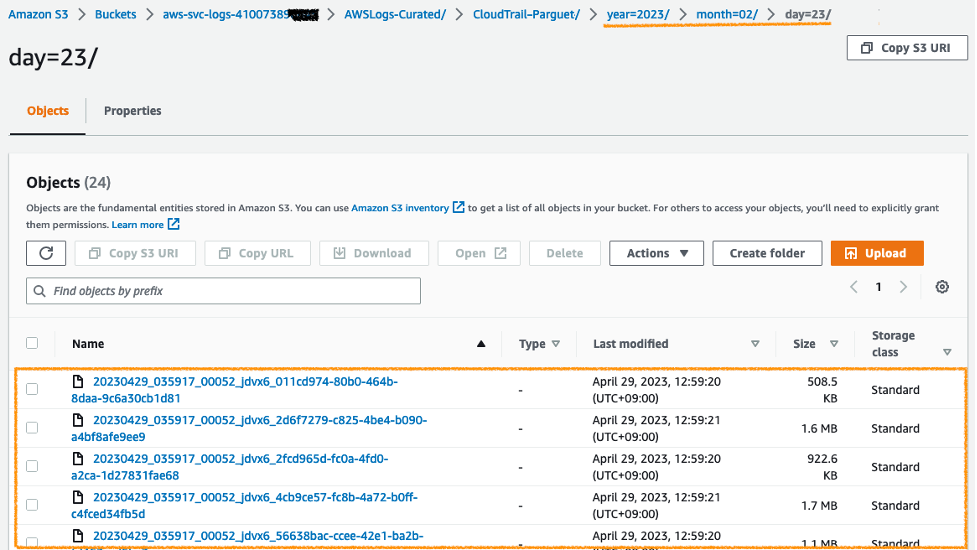Viewport: 977px width, 550px height.
Task: Go to the next page arrow
Action: point(903,287)
